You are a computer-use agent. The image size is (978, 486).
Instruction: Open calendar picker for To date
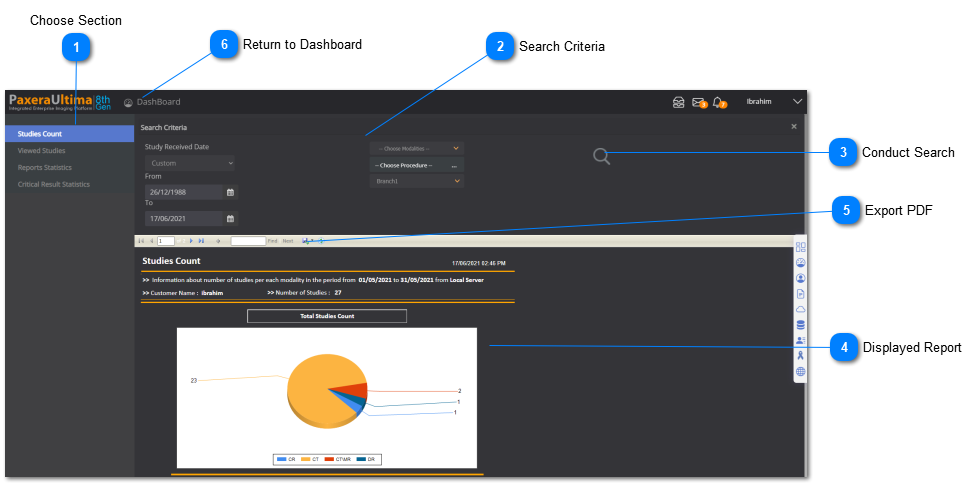click(230, 218)
